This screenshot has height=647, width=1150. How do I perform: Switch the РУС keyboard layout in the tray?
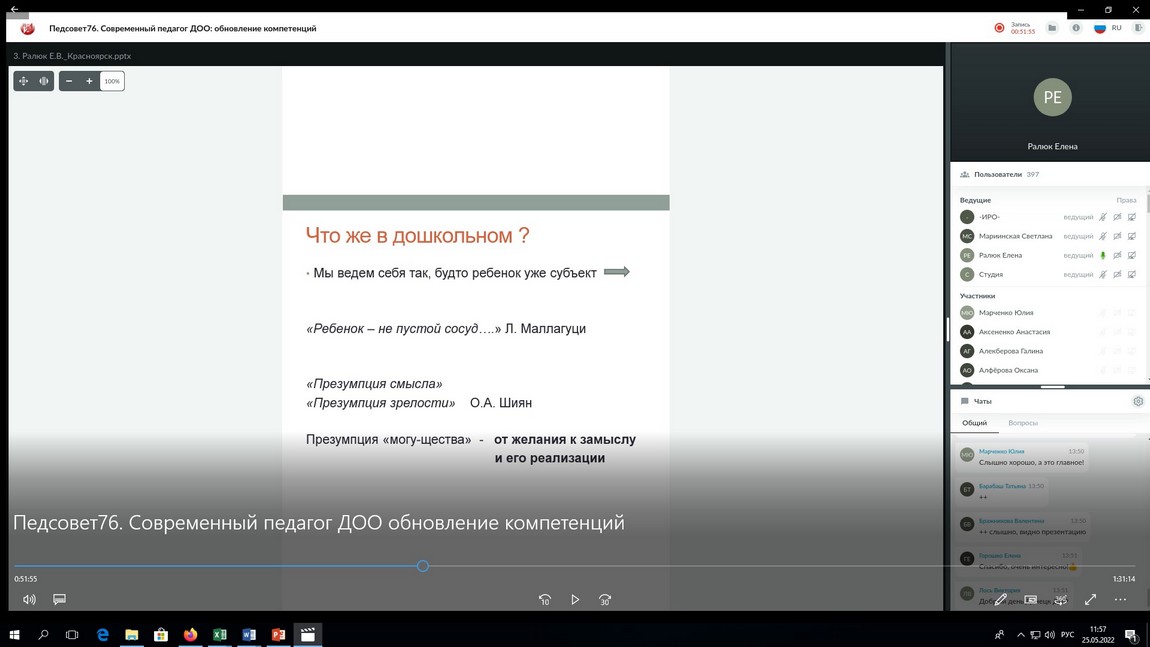point(1067,635)
